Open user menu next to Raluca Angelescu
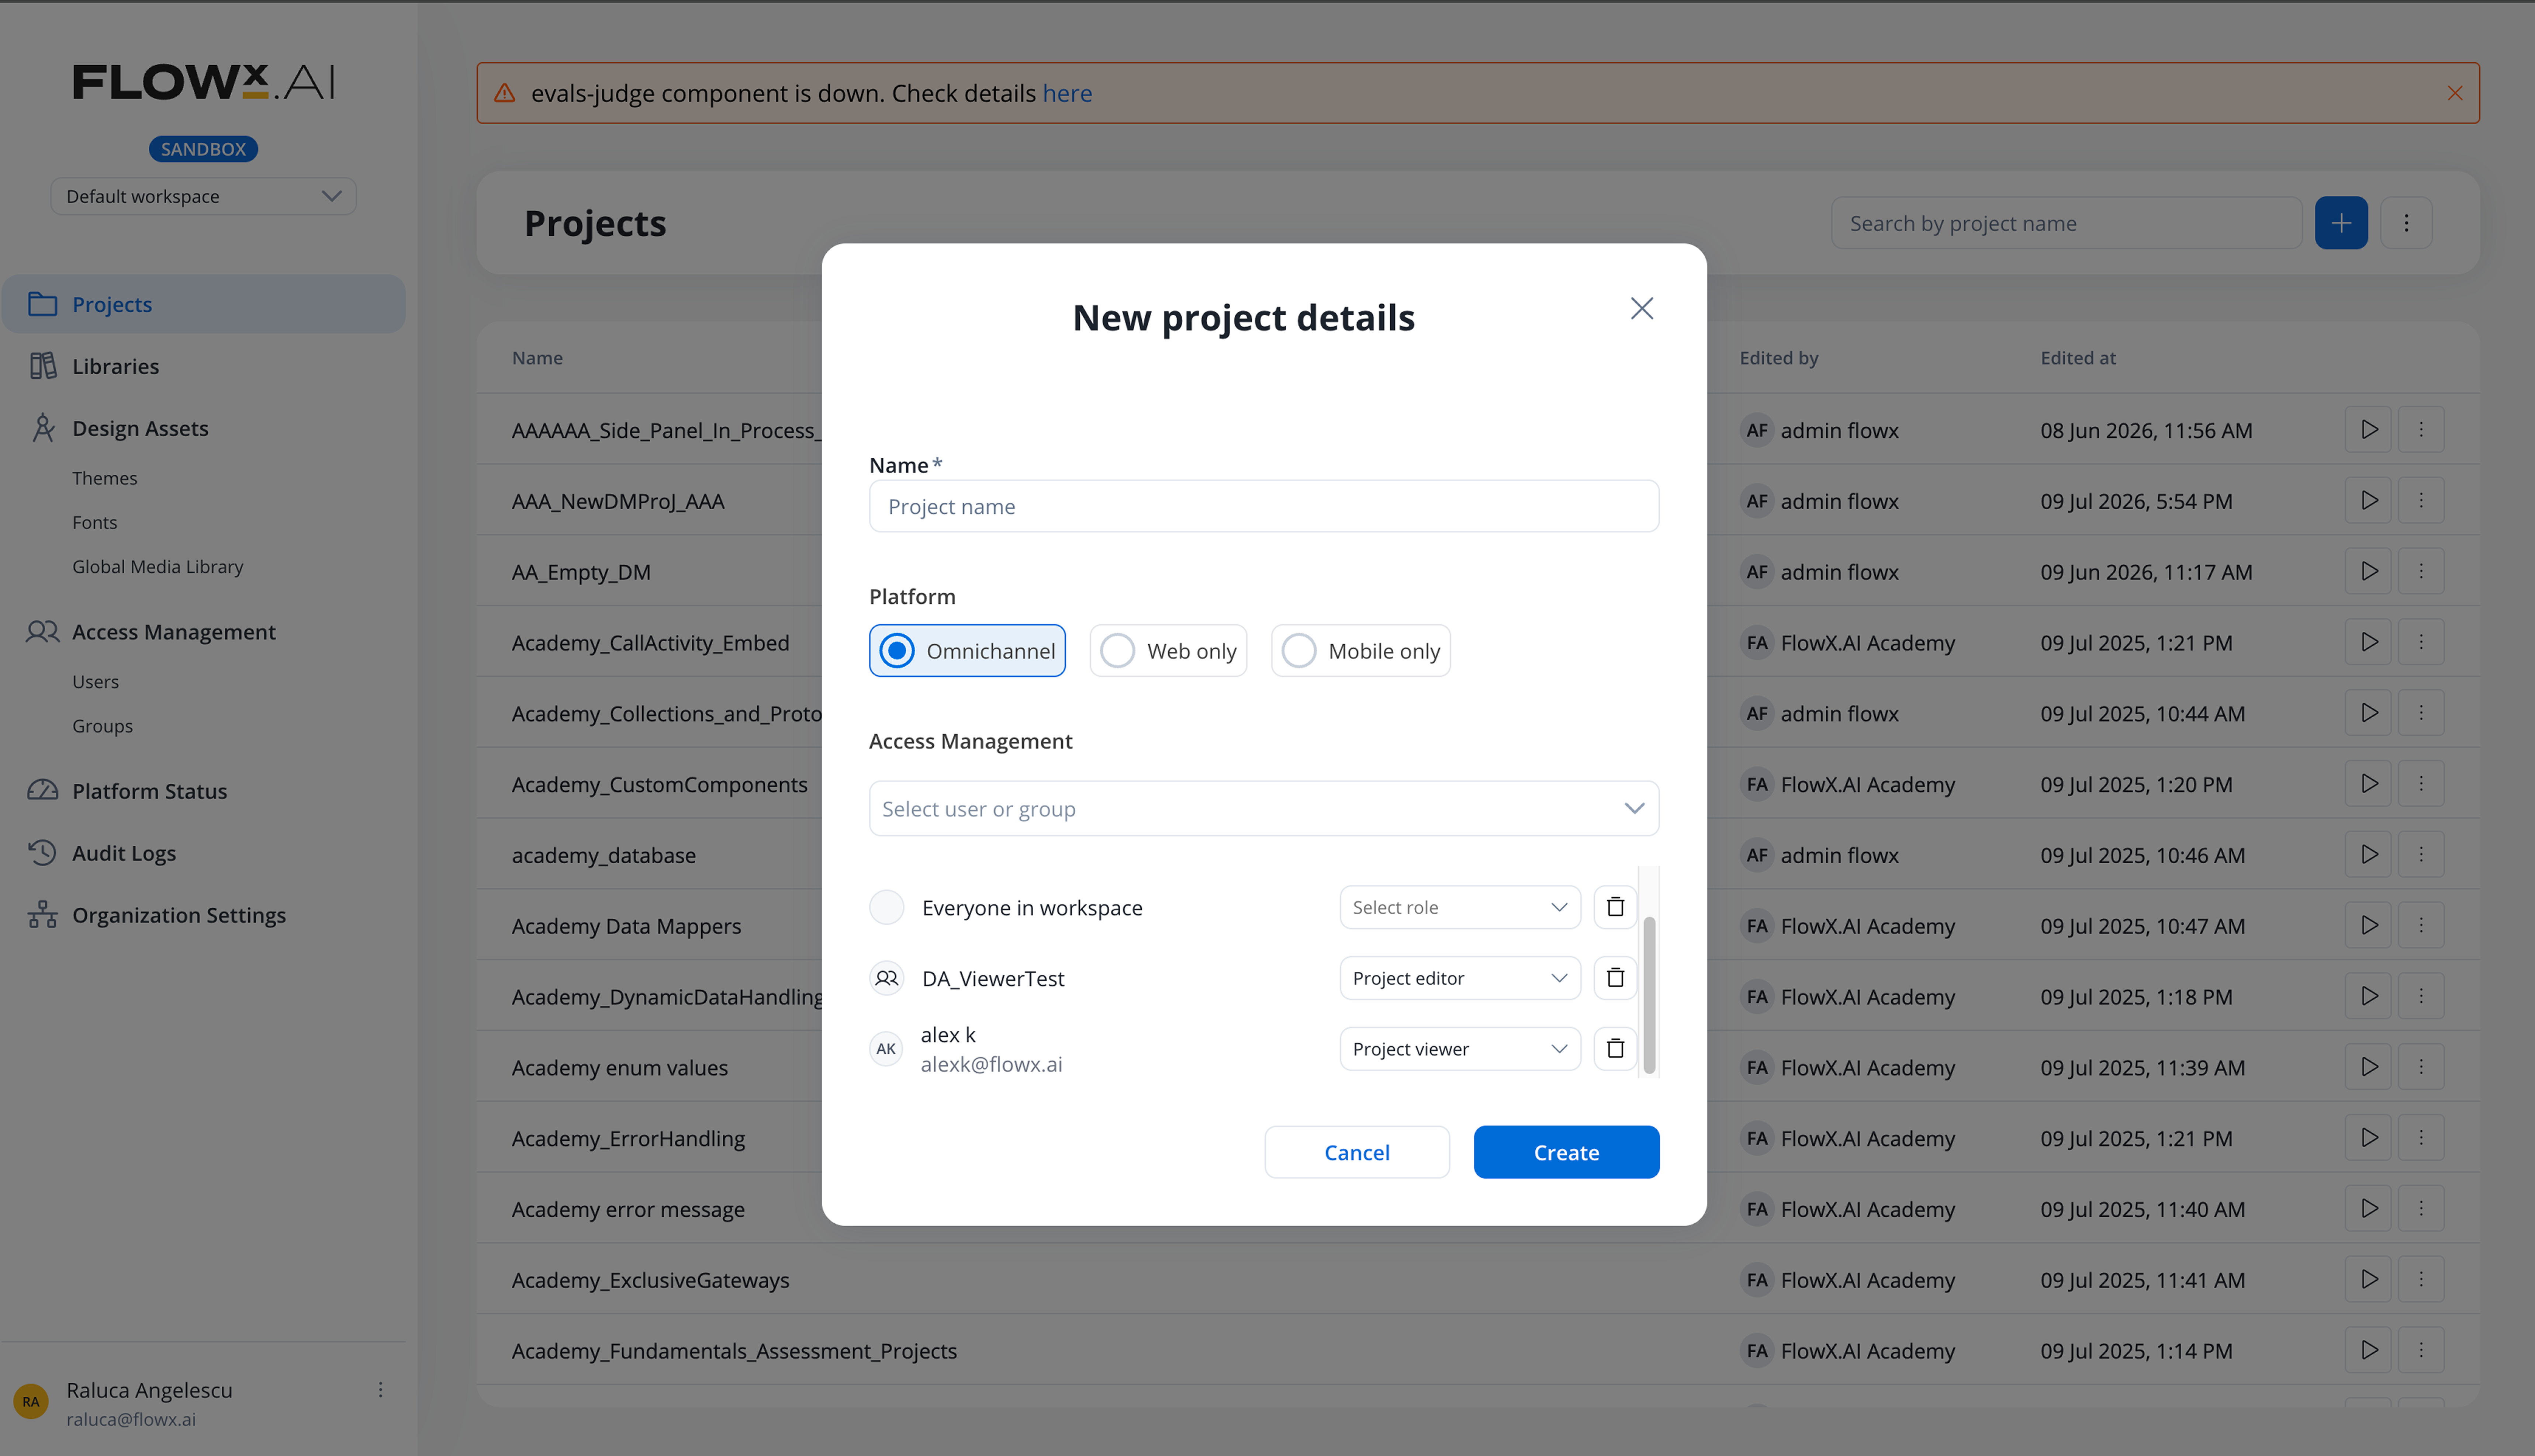Image resolution: width=2535 pixels, height=1456 pixels. [380, 1390]
